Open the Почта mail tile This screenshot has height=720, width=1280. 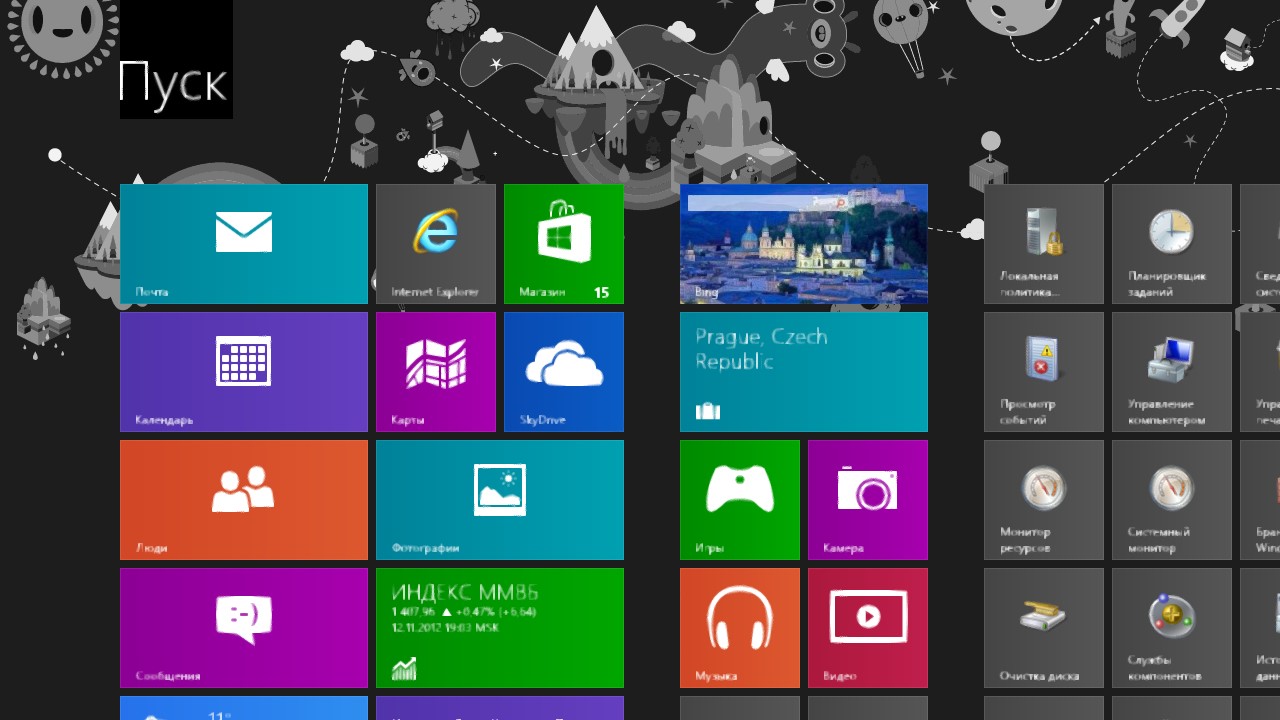tap(244, 244)
